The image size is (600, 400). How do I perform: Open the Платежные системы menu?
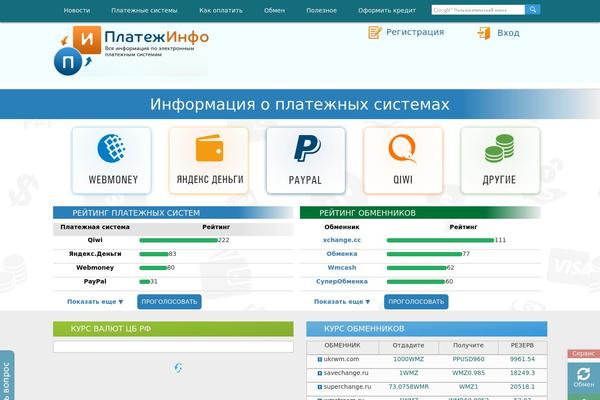coord(144,10)
